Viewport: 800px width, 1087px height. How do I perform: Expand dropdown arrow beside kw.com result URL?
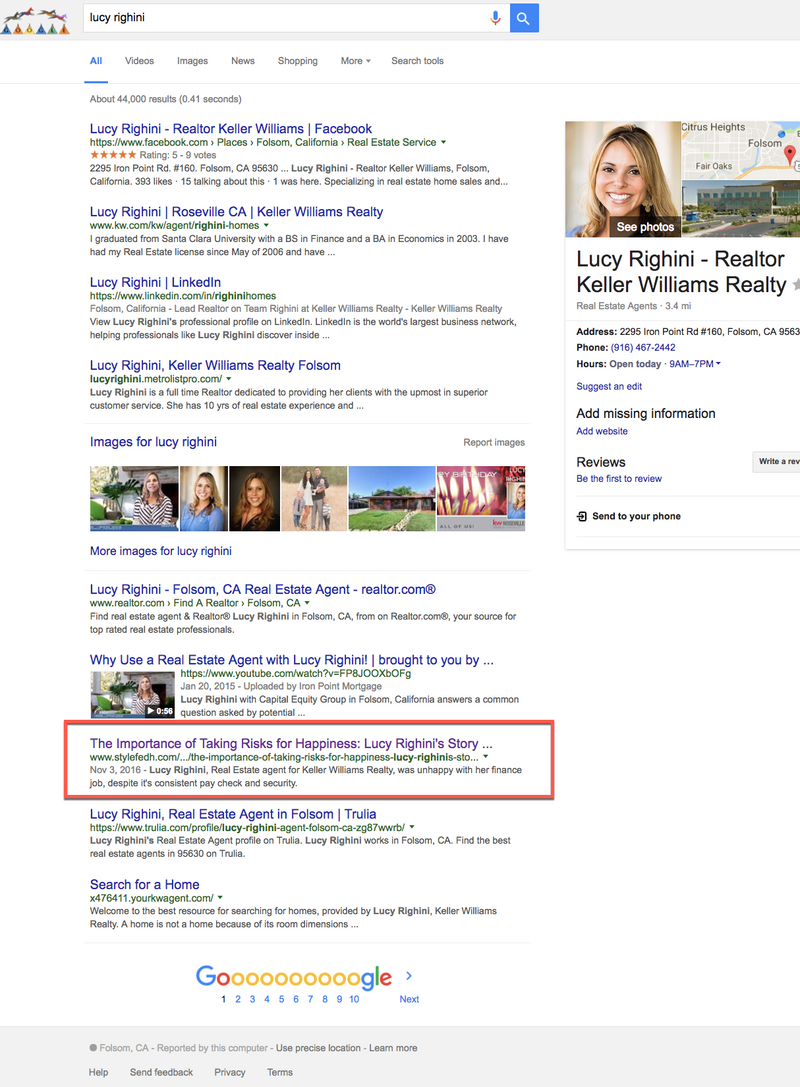[x=266, y=225]
